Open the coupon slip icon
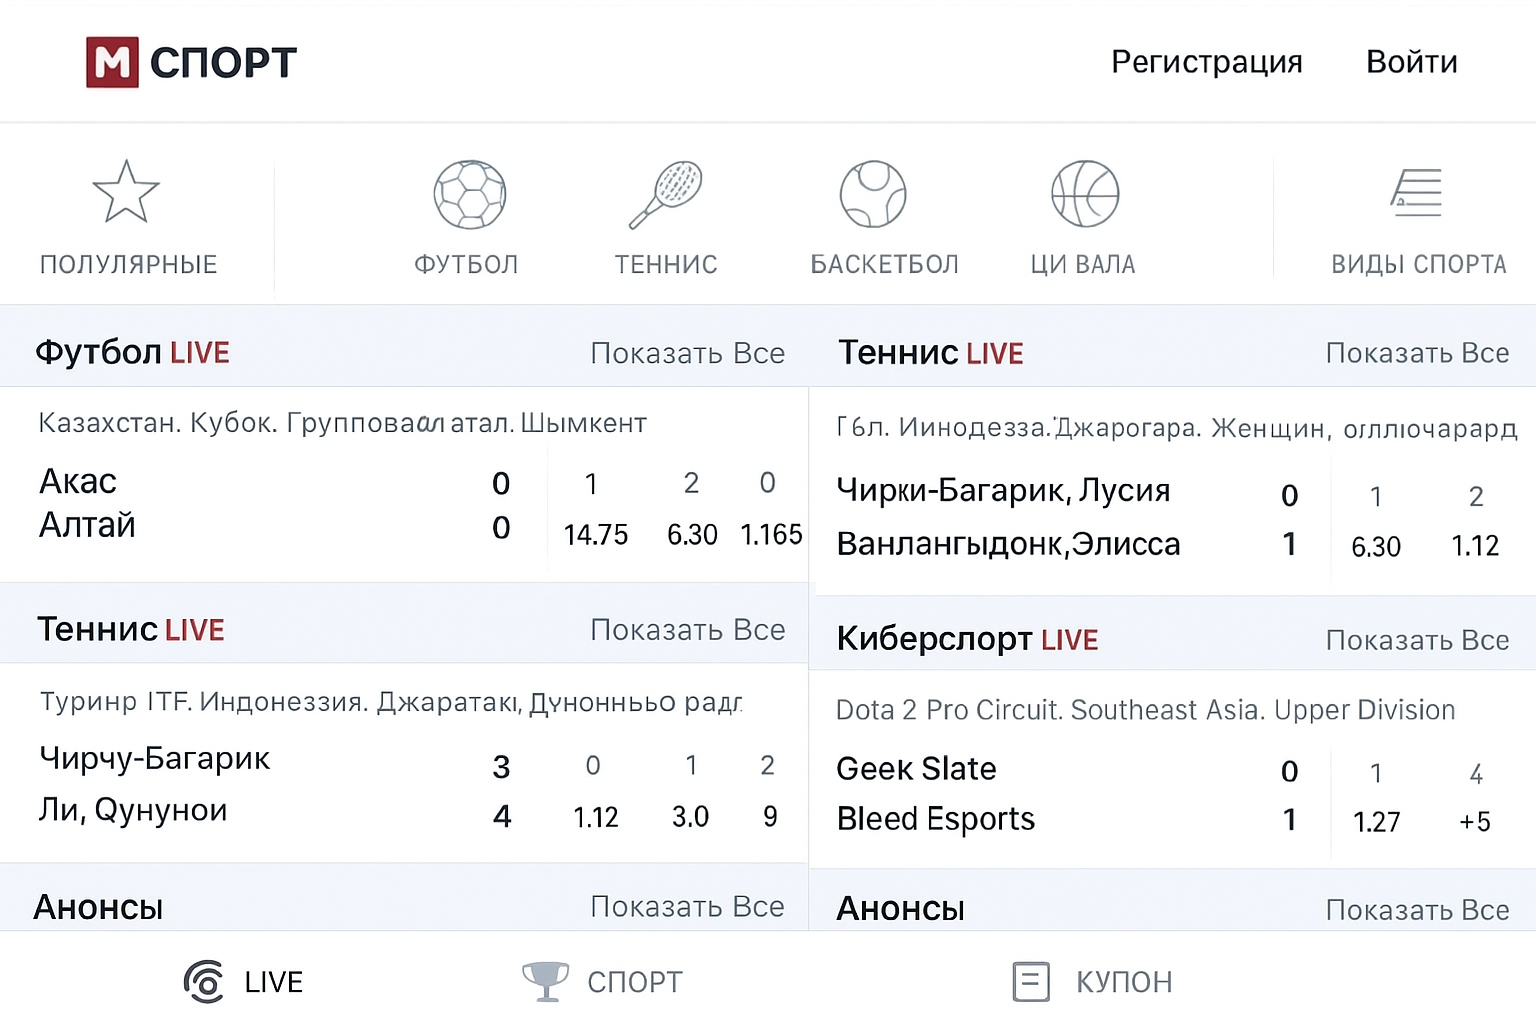The image size is (1536, 1024). (1031, 982)
